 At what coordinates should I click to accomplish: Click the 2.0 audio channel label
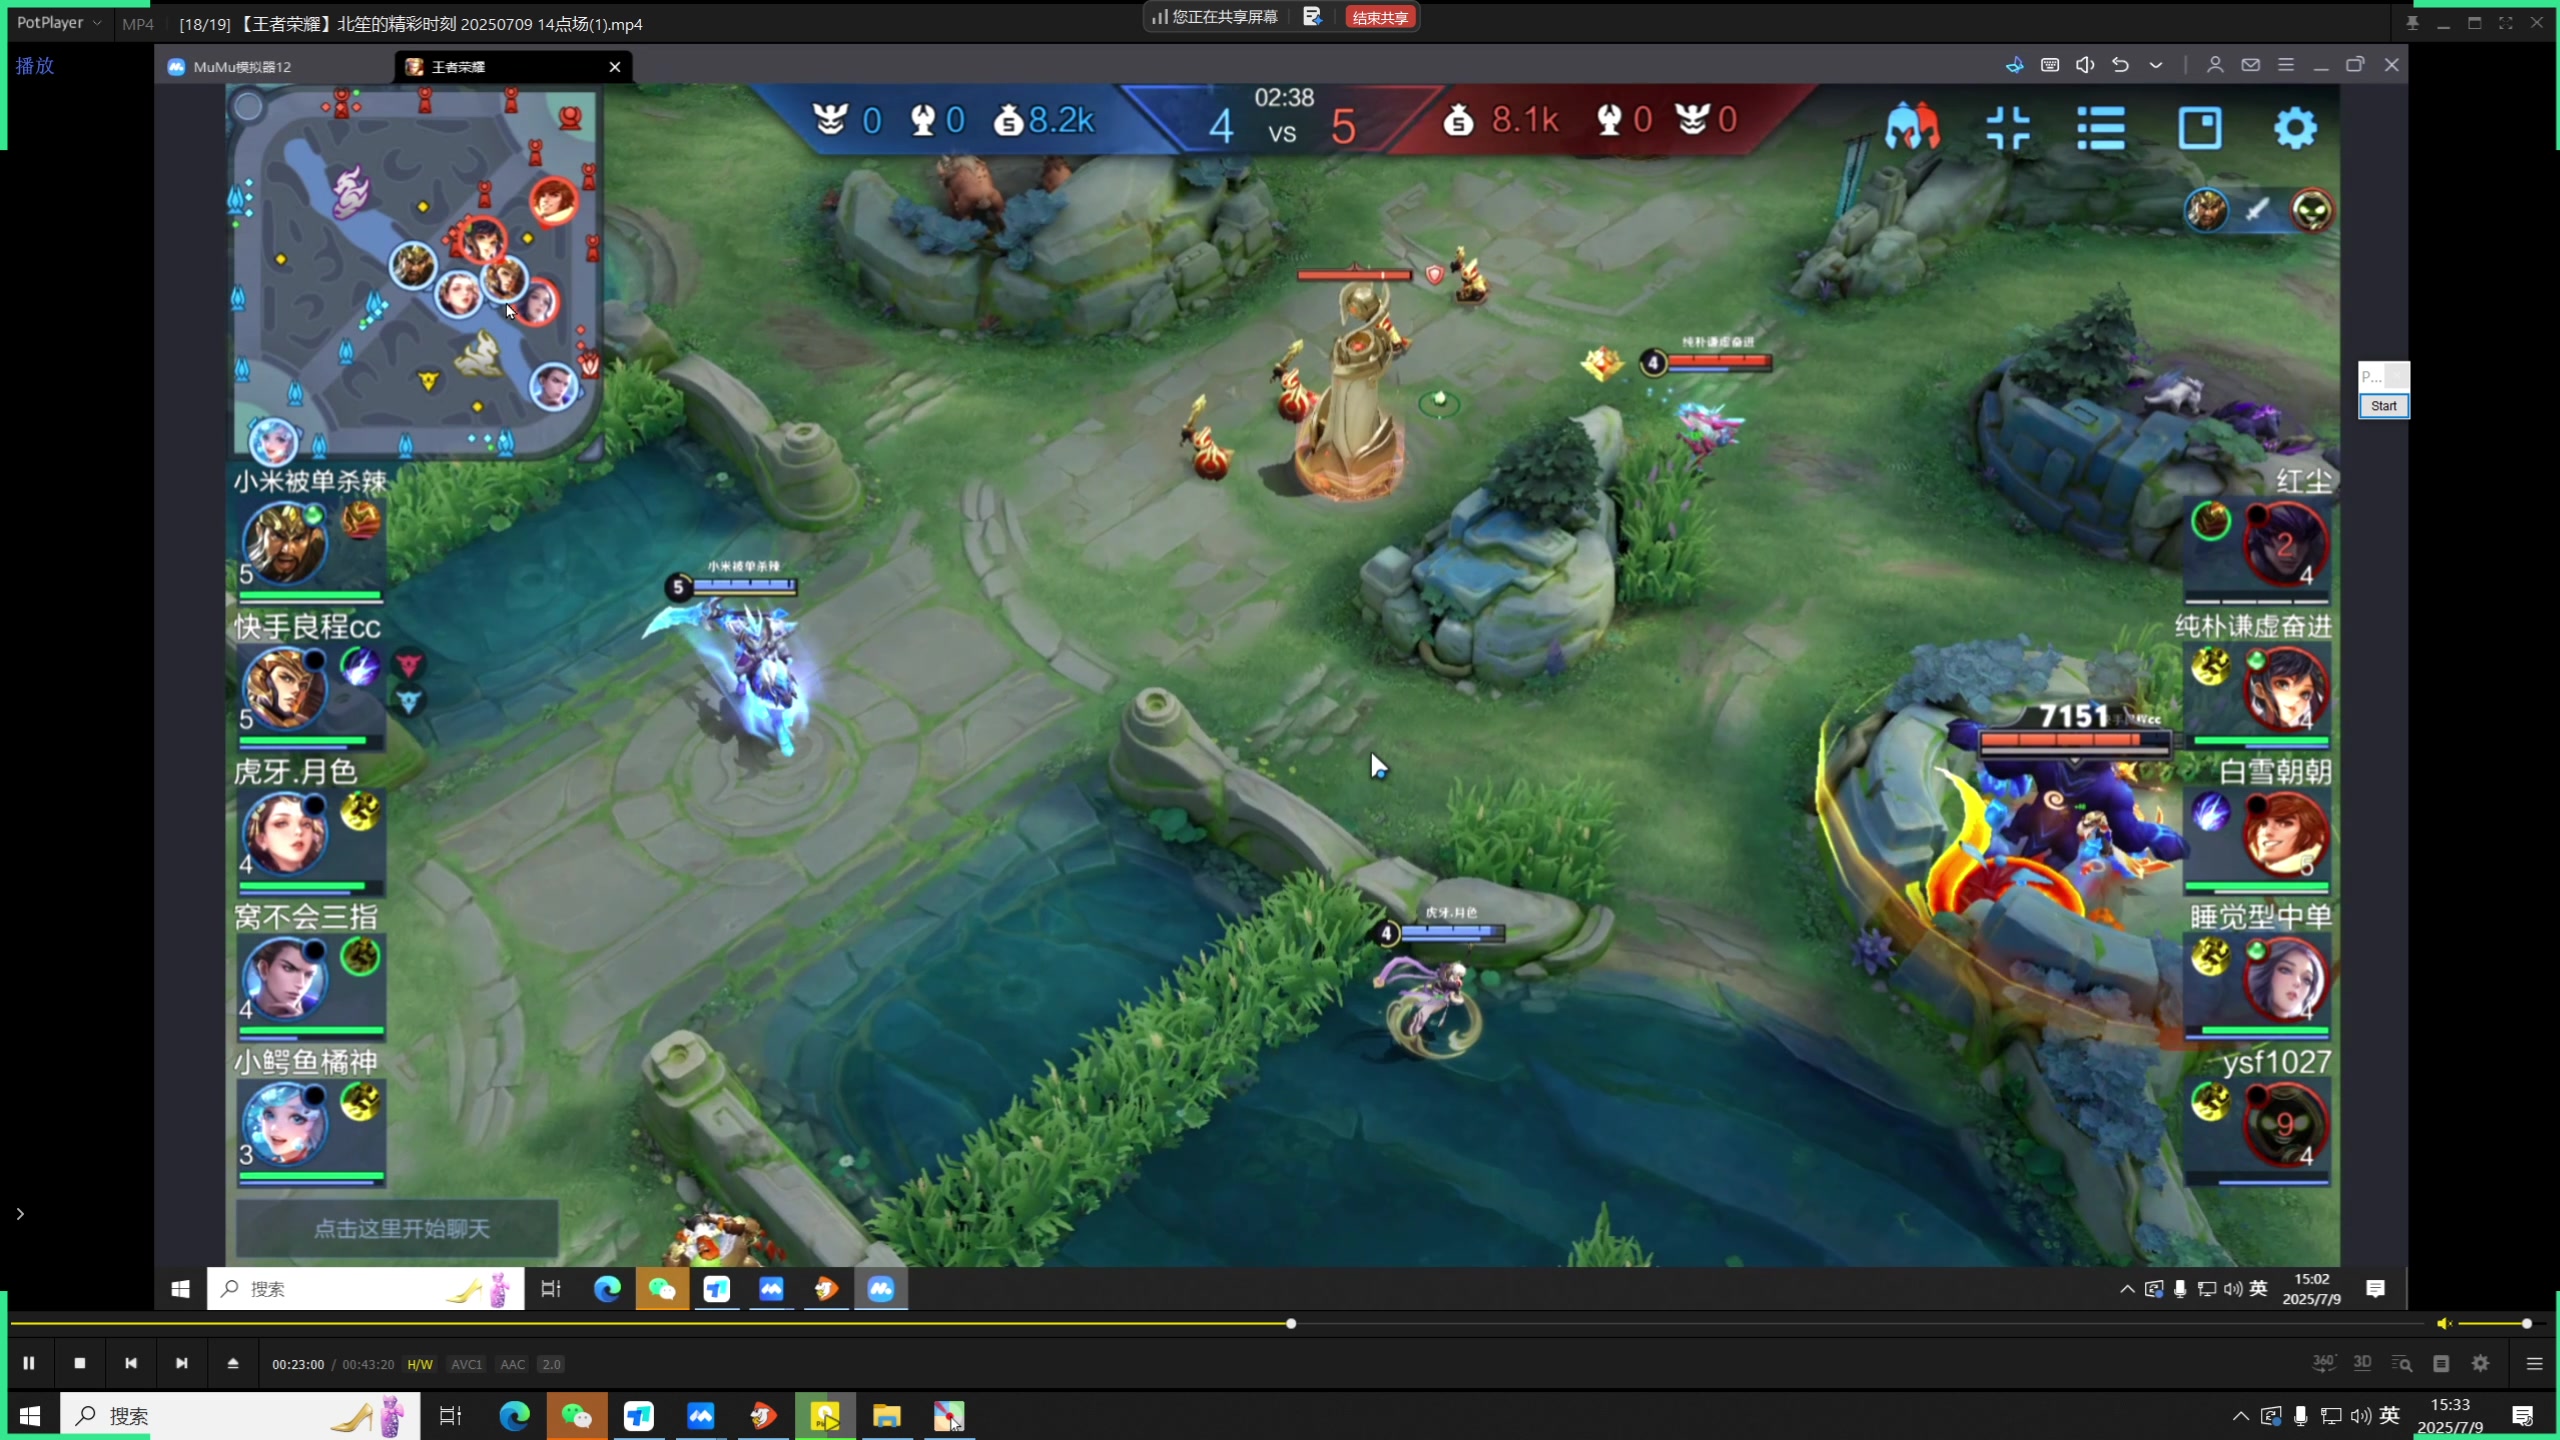(551, 1364)
